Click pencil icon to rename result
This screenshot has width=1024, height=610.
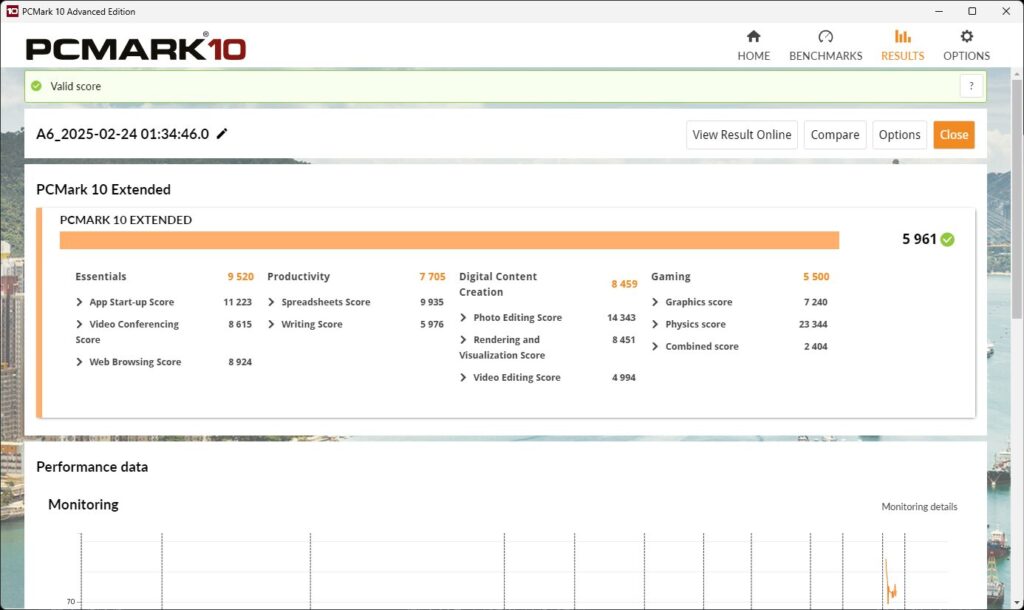click(x=222, y=134)
